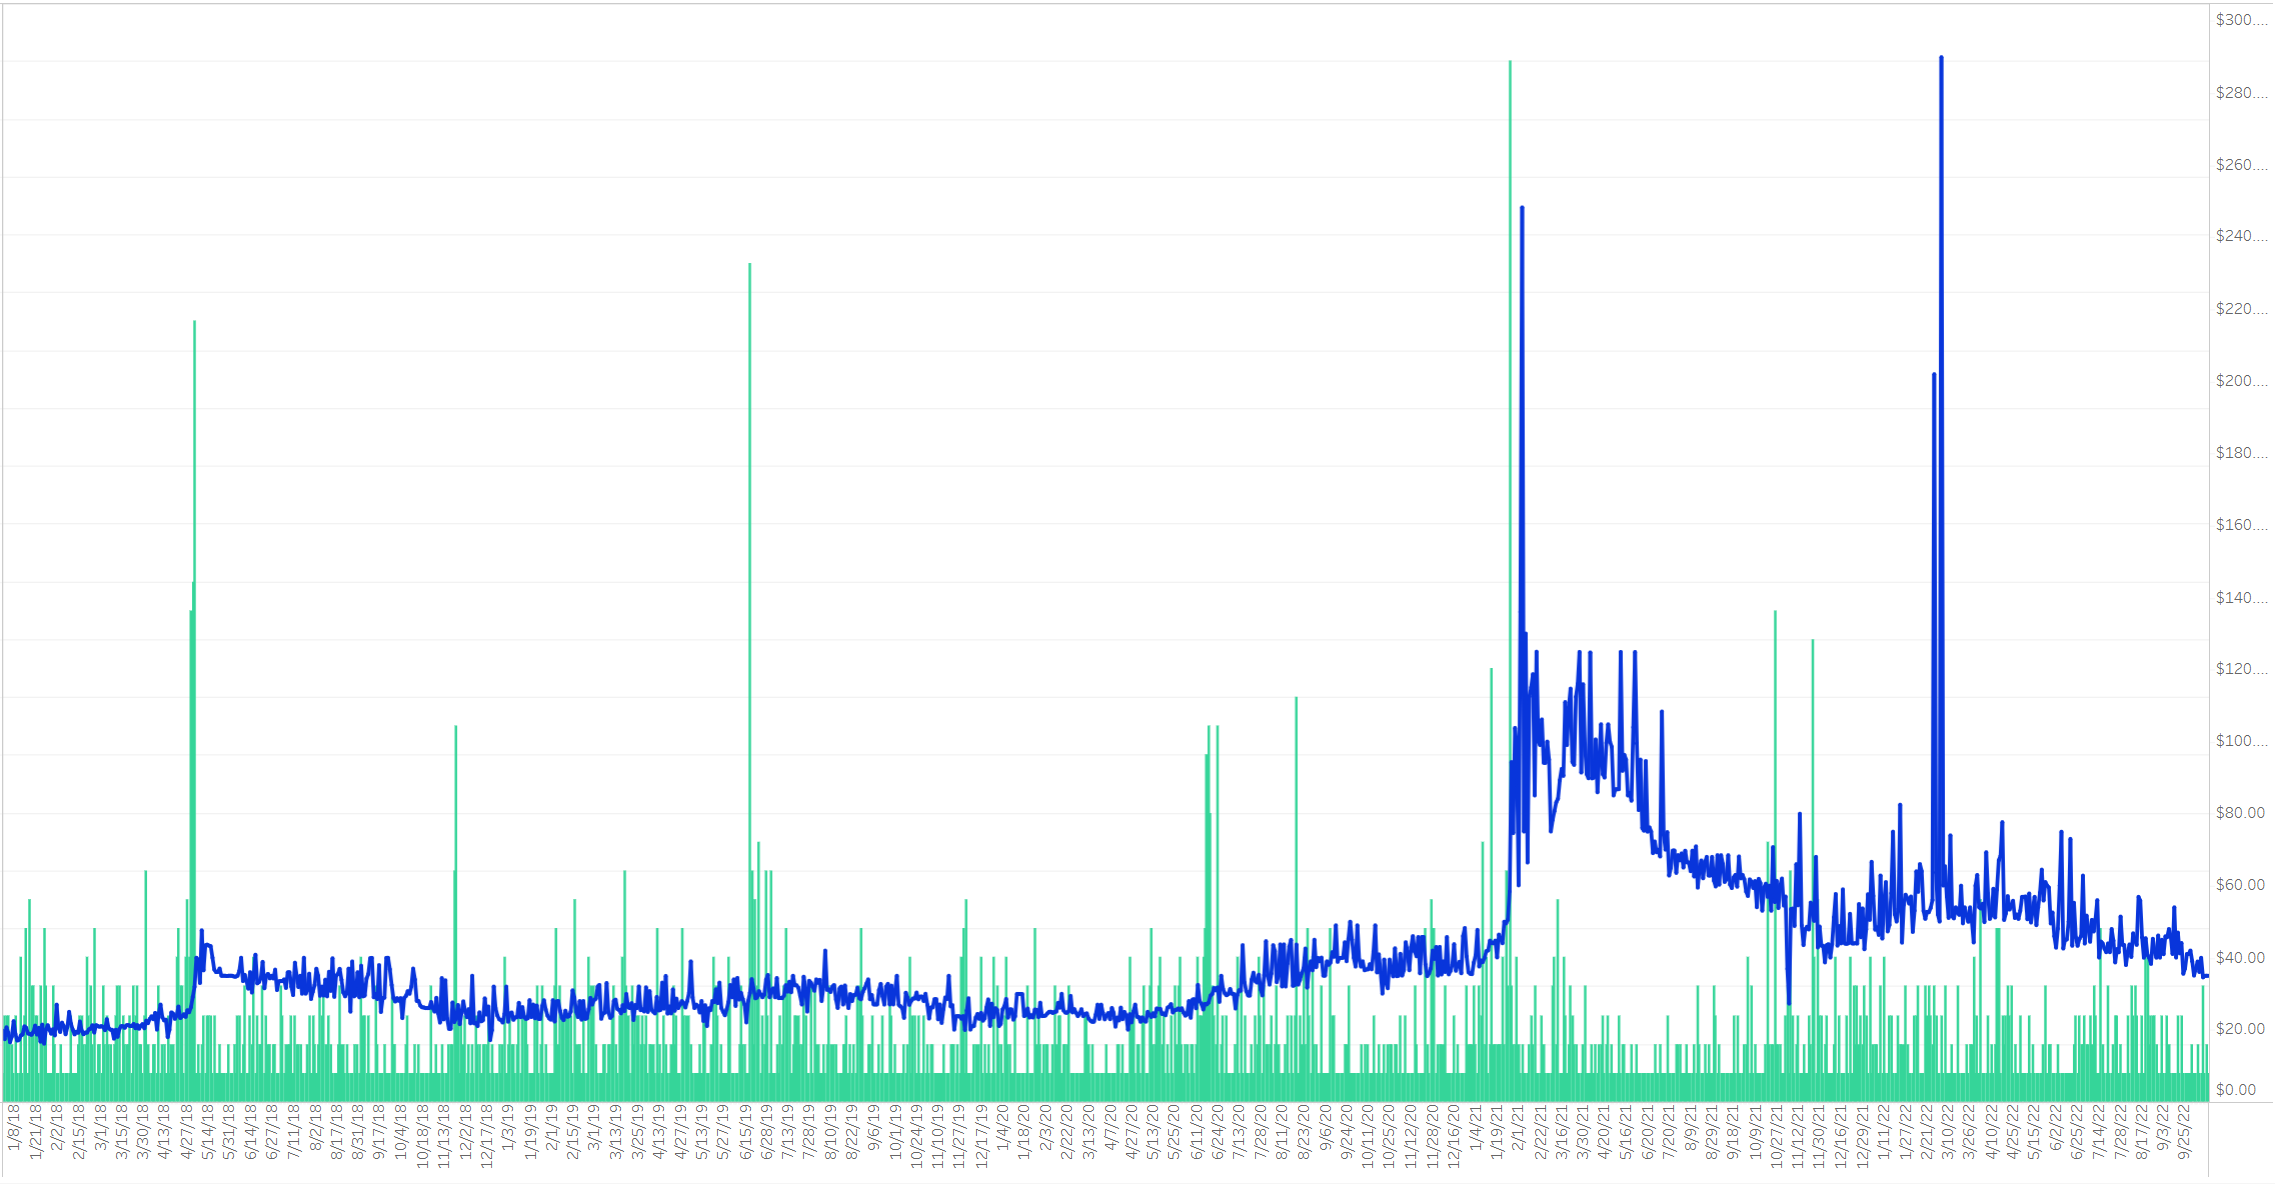Select the 1/4/21 date label
The width and height of the screenshot is (2275, 1195).
[1476, 1127]
